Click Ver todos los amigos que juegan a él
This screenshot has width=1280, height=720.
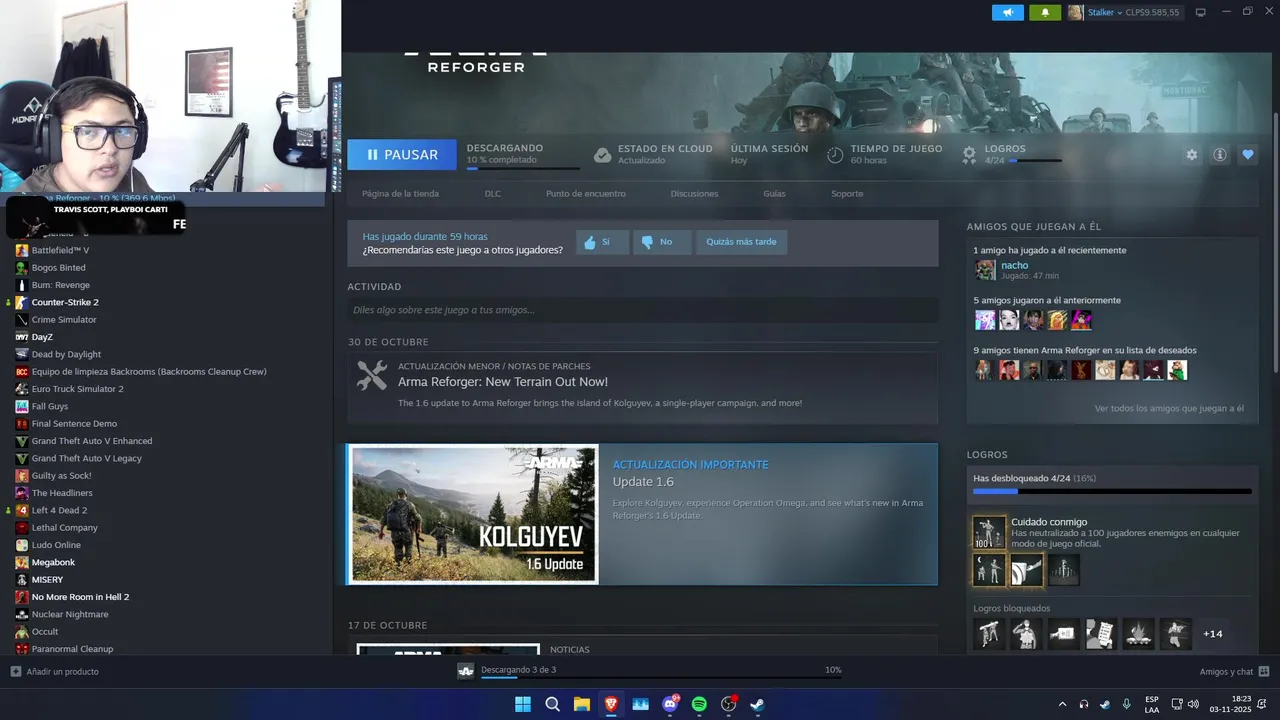coord(1169,408)
